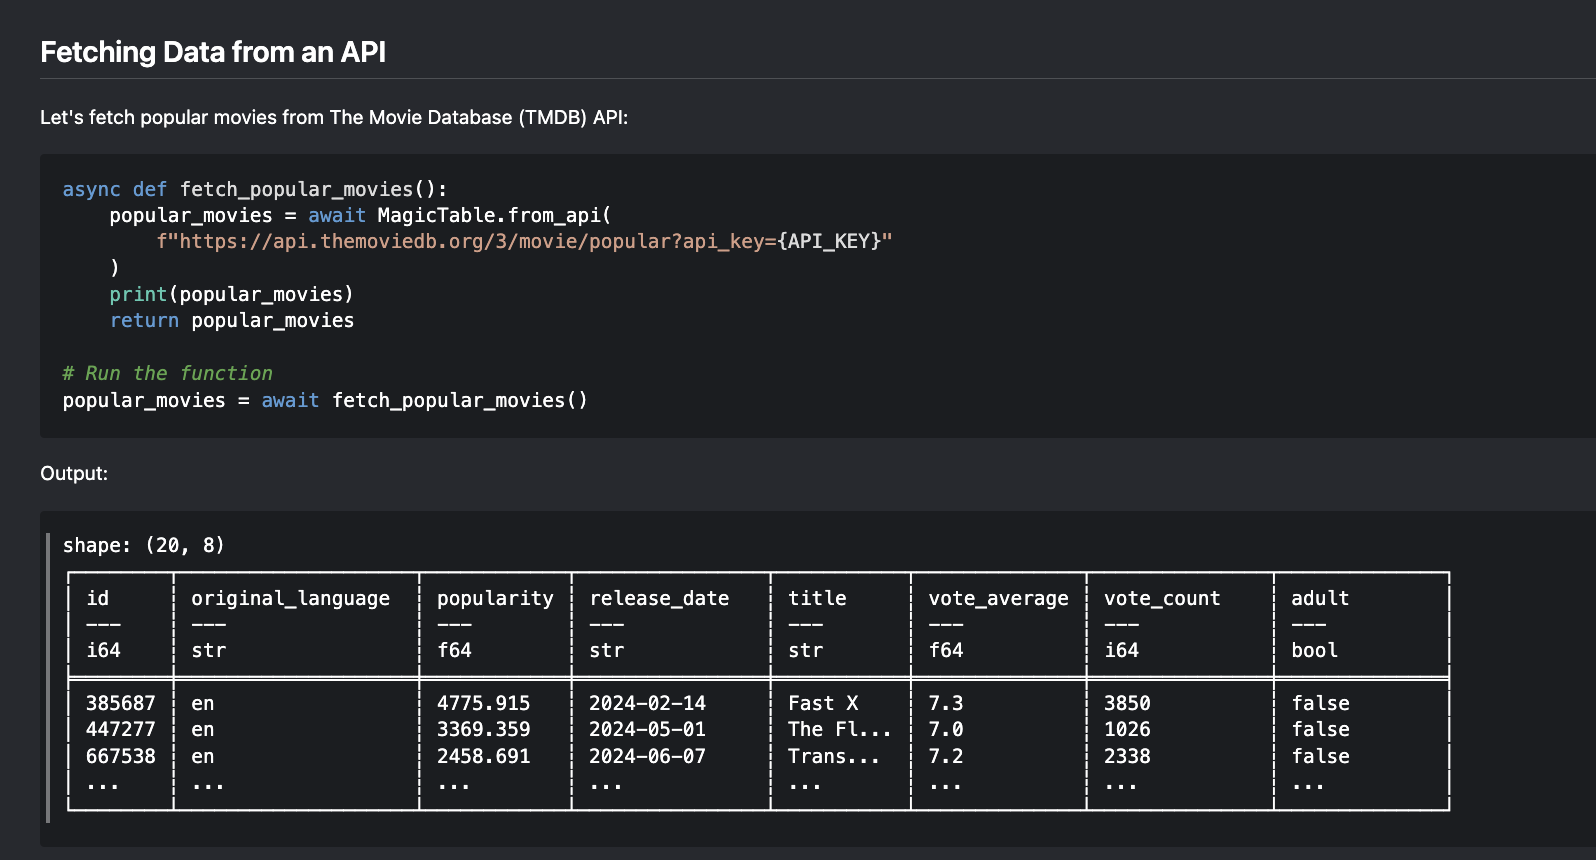Click the 'Fetching Data from an API' heading

pyautogui.click(x=213, y=52)
